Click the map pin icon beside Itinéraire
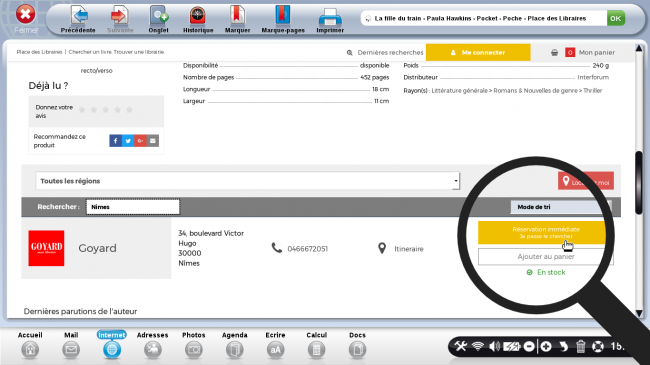 (x=382, y=248)
